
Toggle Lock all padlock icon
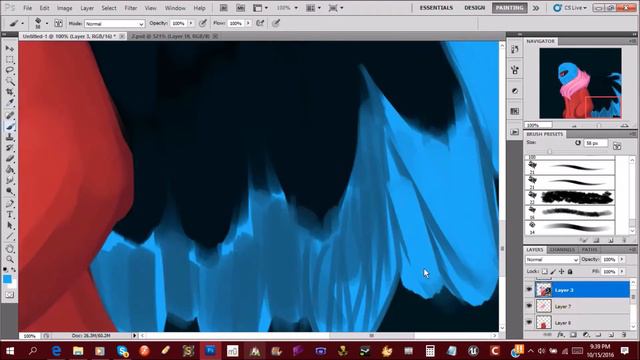coord(570,271)
